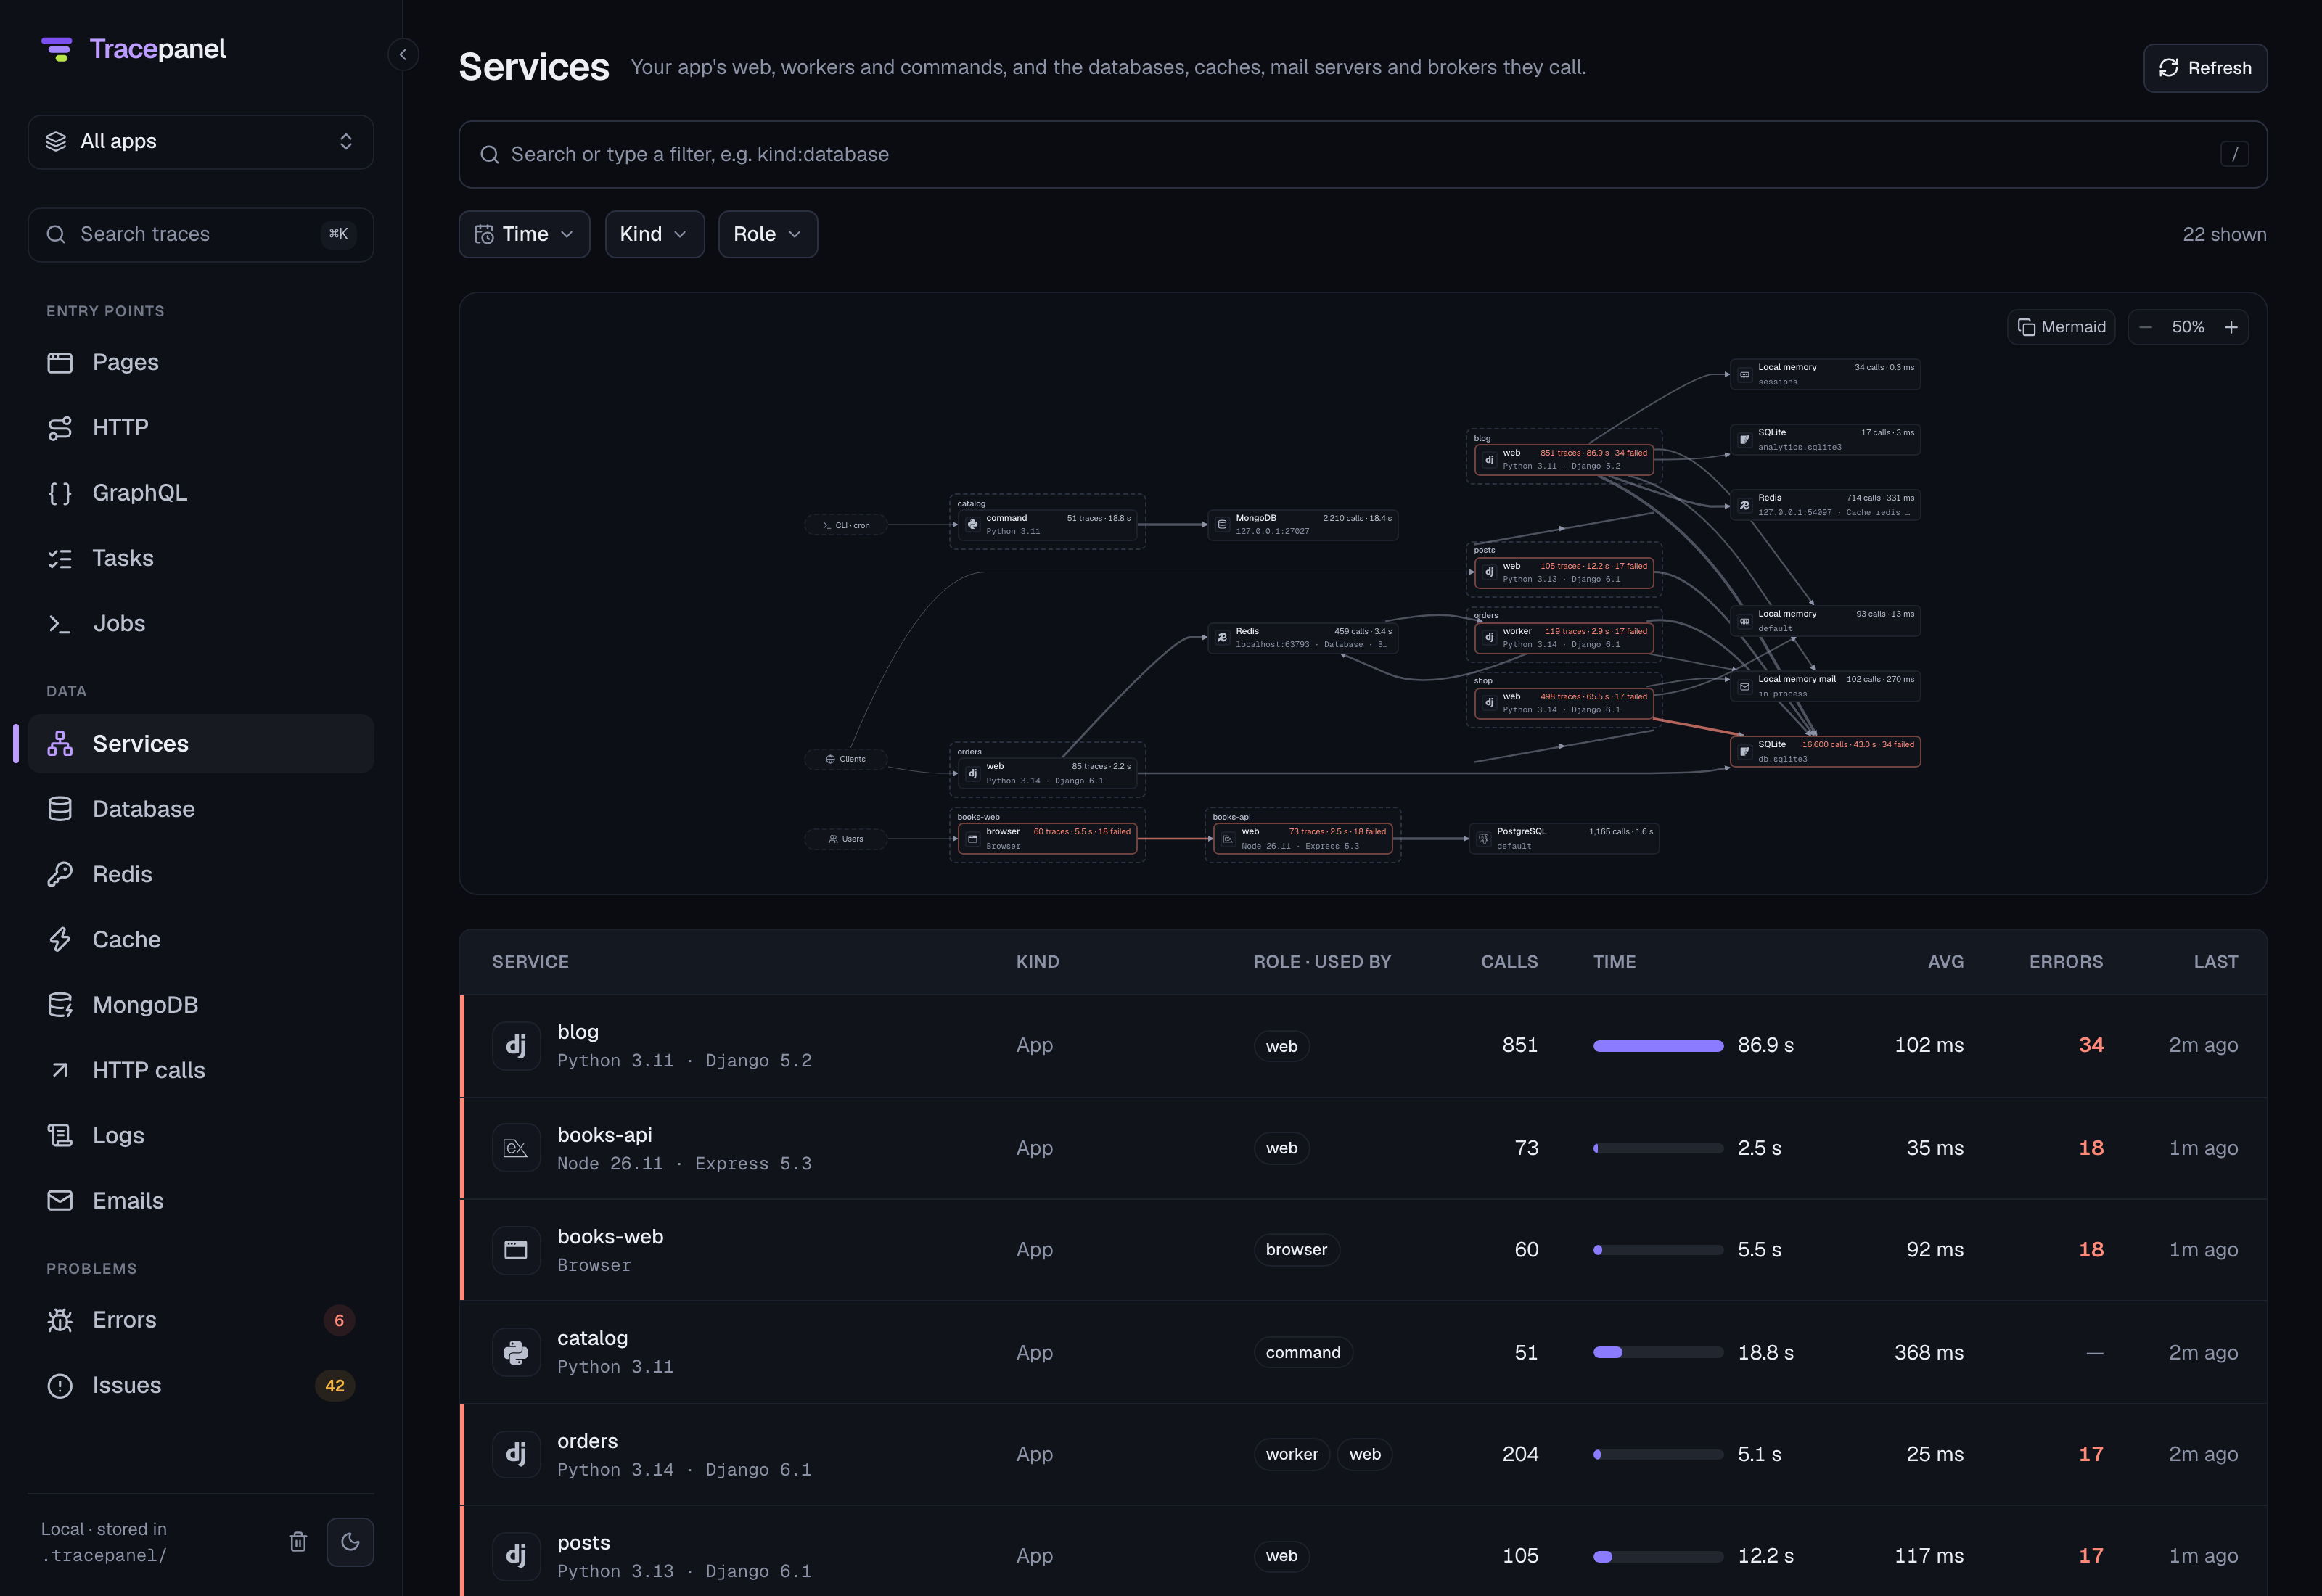Image resolution: width=2322 pixels, height=1596 pixels.
Task: Click the Emails envelope icon
Action: 60,1201
